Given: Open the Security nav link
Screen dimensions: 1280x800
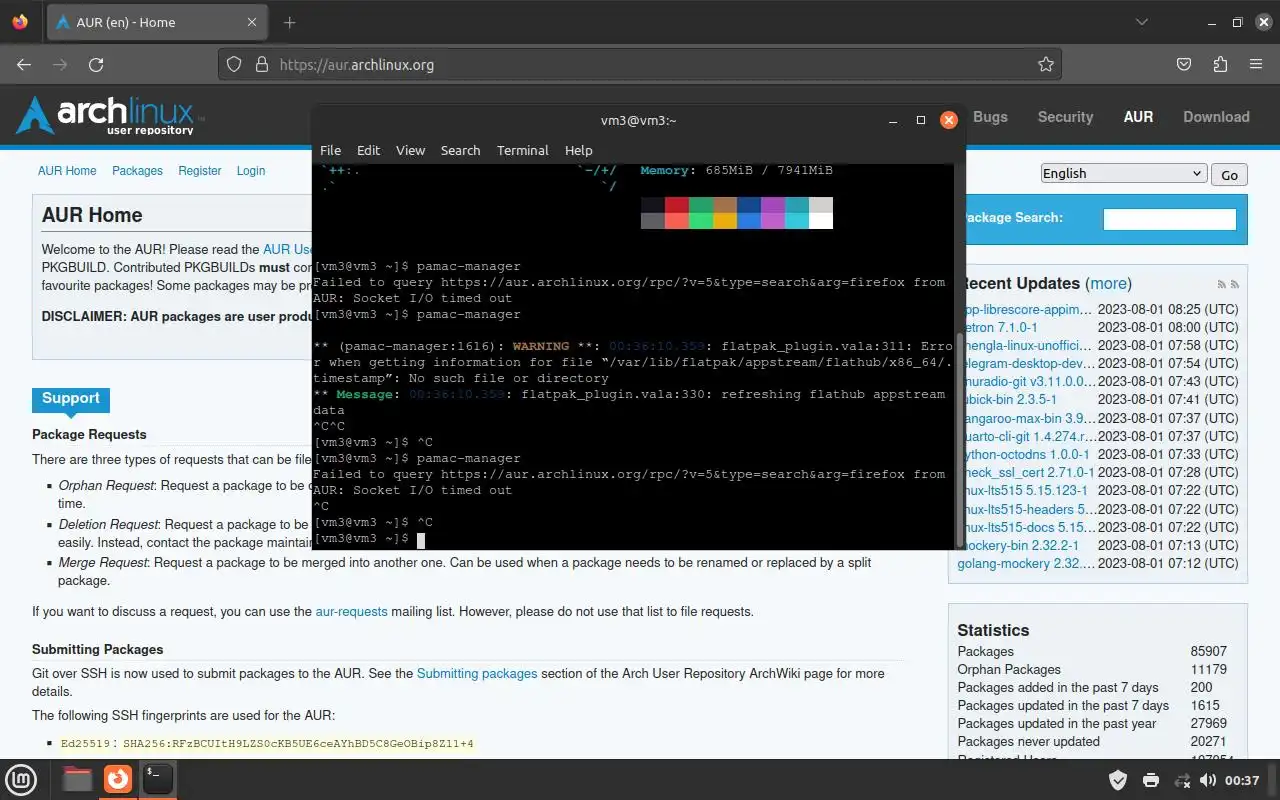Looking at the screenshot, I should click(1065, 117).
